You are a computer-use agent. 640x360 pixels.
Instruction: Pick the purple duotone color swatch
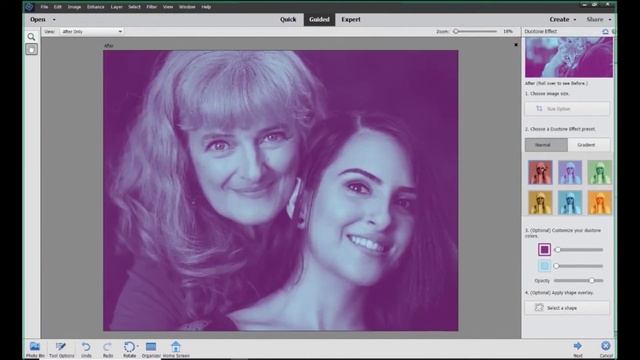tap(544, 249)
